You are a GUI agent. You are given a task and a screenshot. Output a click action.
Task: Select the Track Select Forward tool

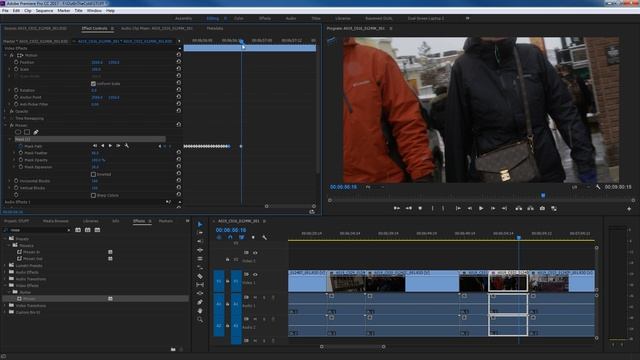tap(200, 233)
